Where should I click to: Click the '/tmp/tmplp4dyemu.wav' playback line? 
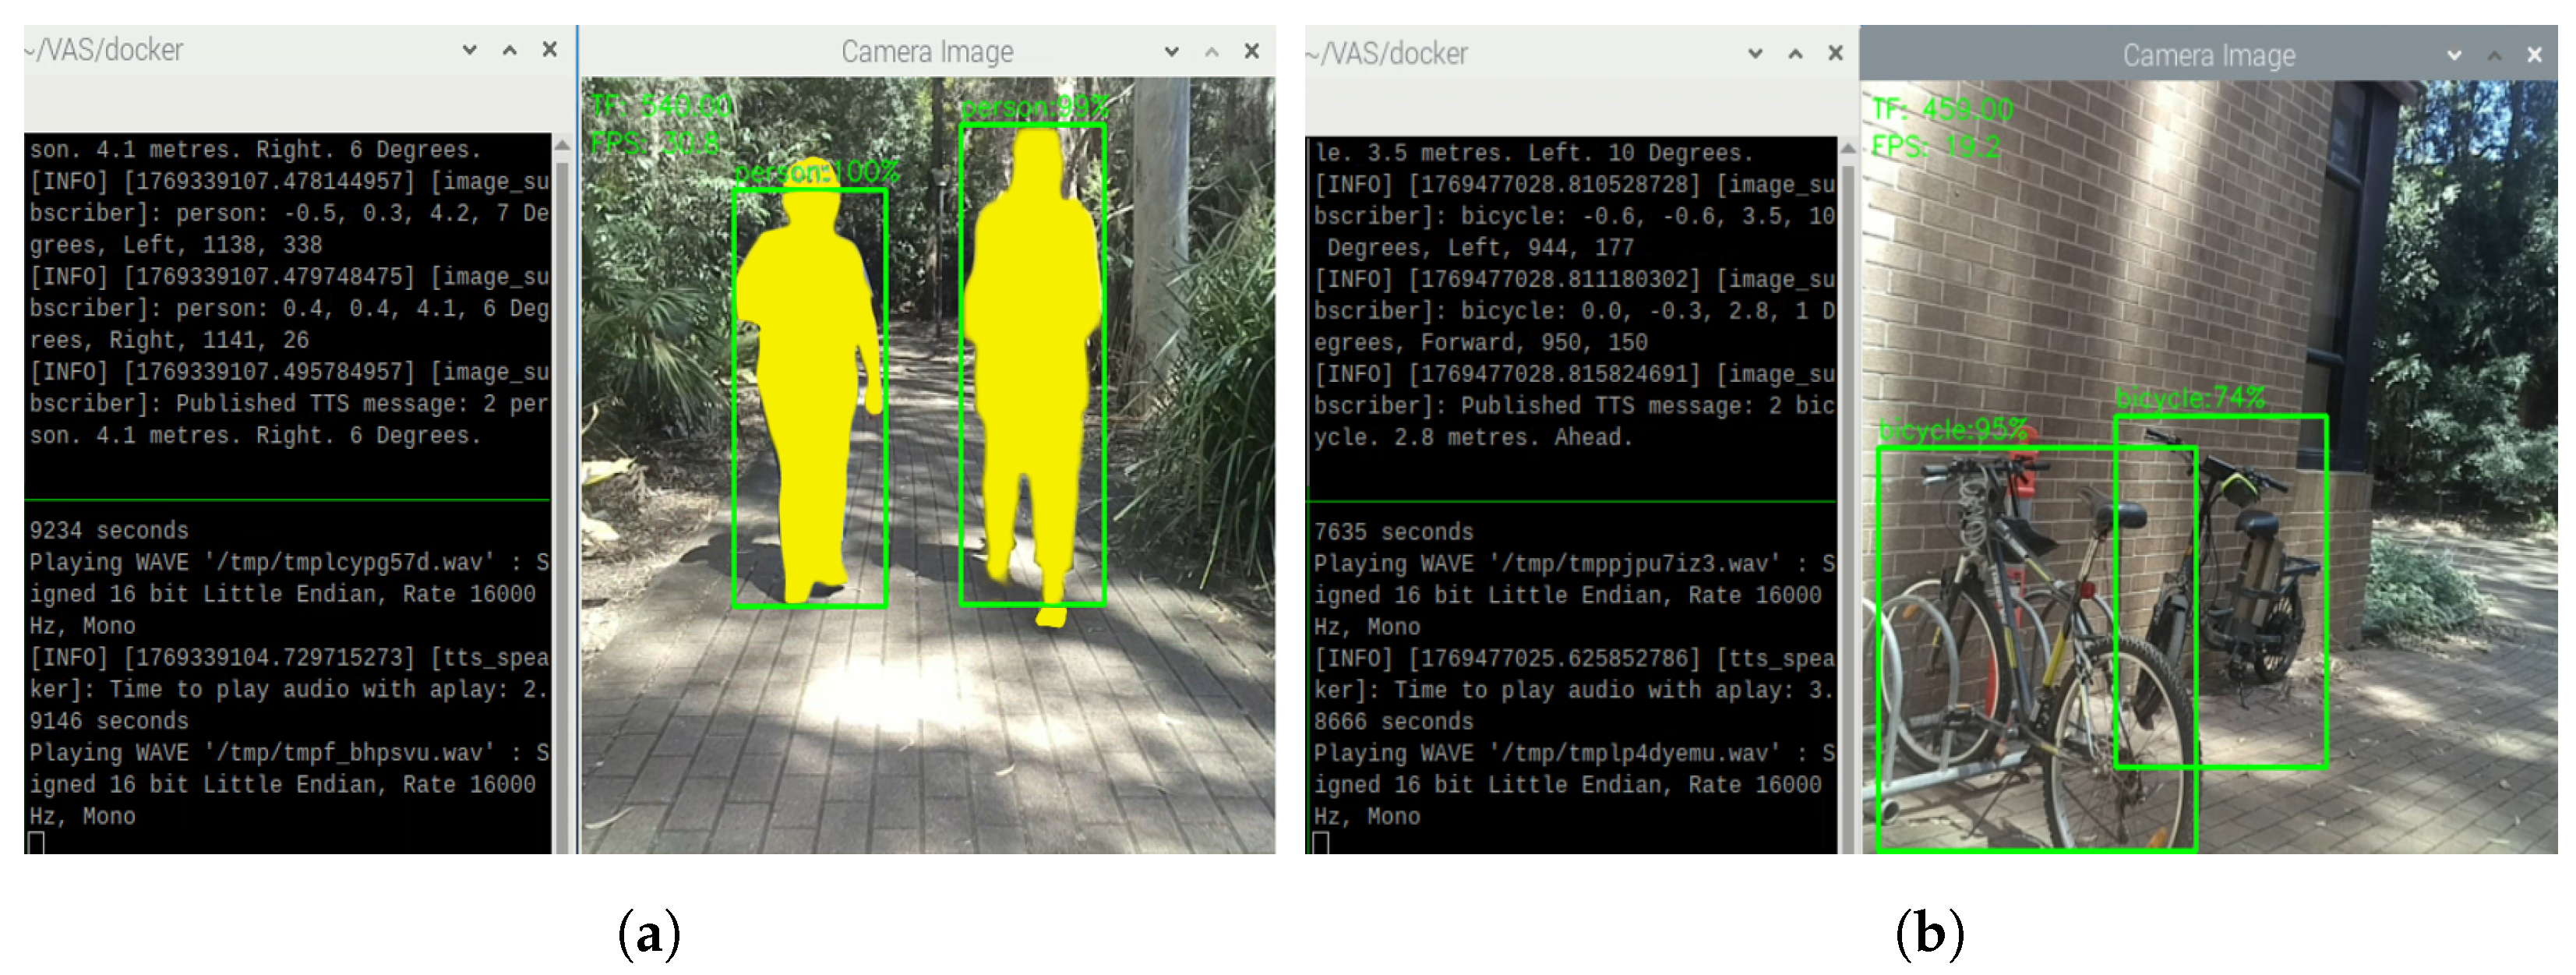pyautogui.click(x=1574, y=753)
